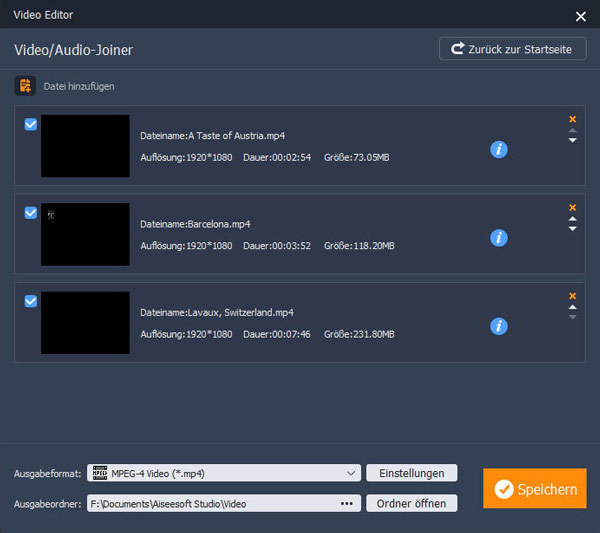The height and width of the screenshot is (533, 600).
Task: Click Ordner öffnen button
Action: point(412,503)
